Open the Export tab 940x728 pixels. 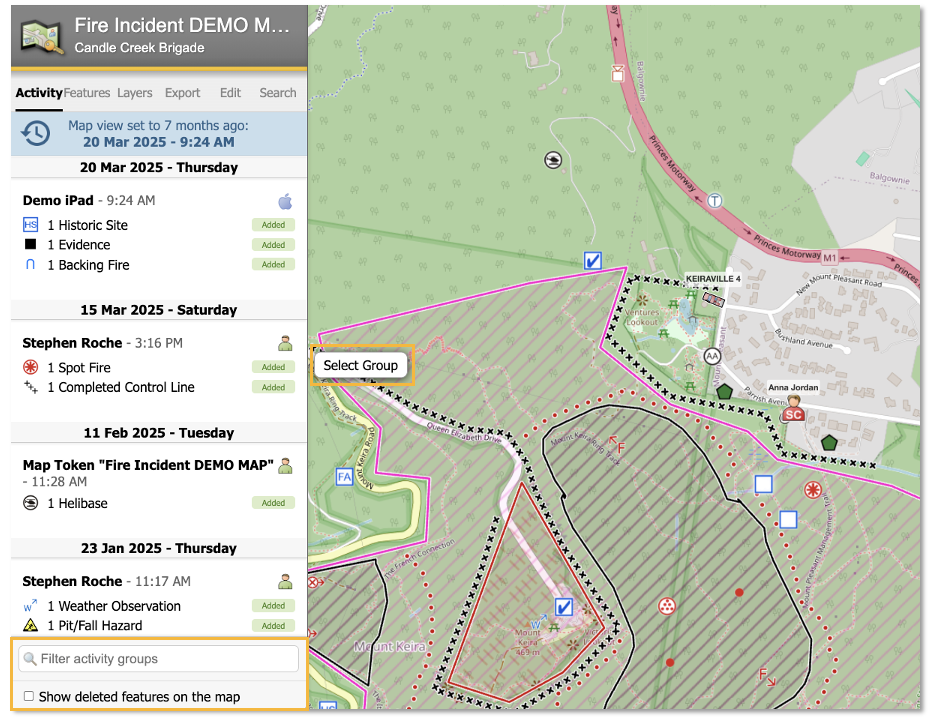tap(183, 93)
